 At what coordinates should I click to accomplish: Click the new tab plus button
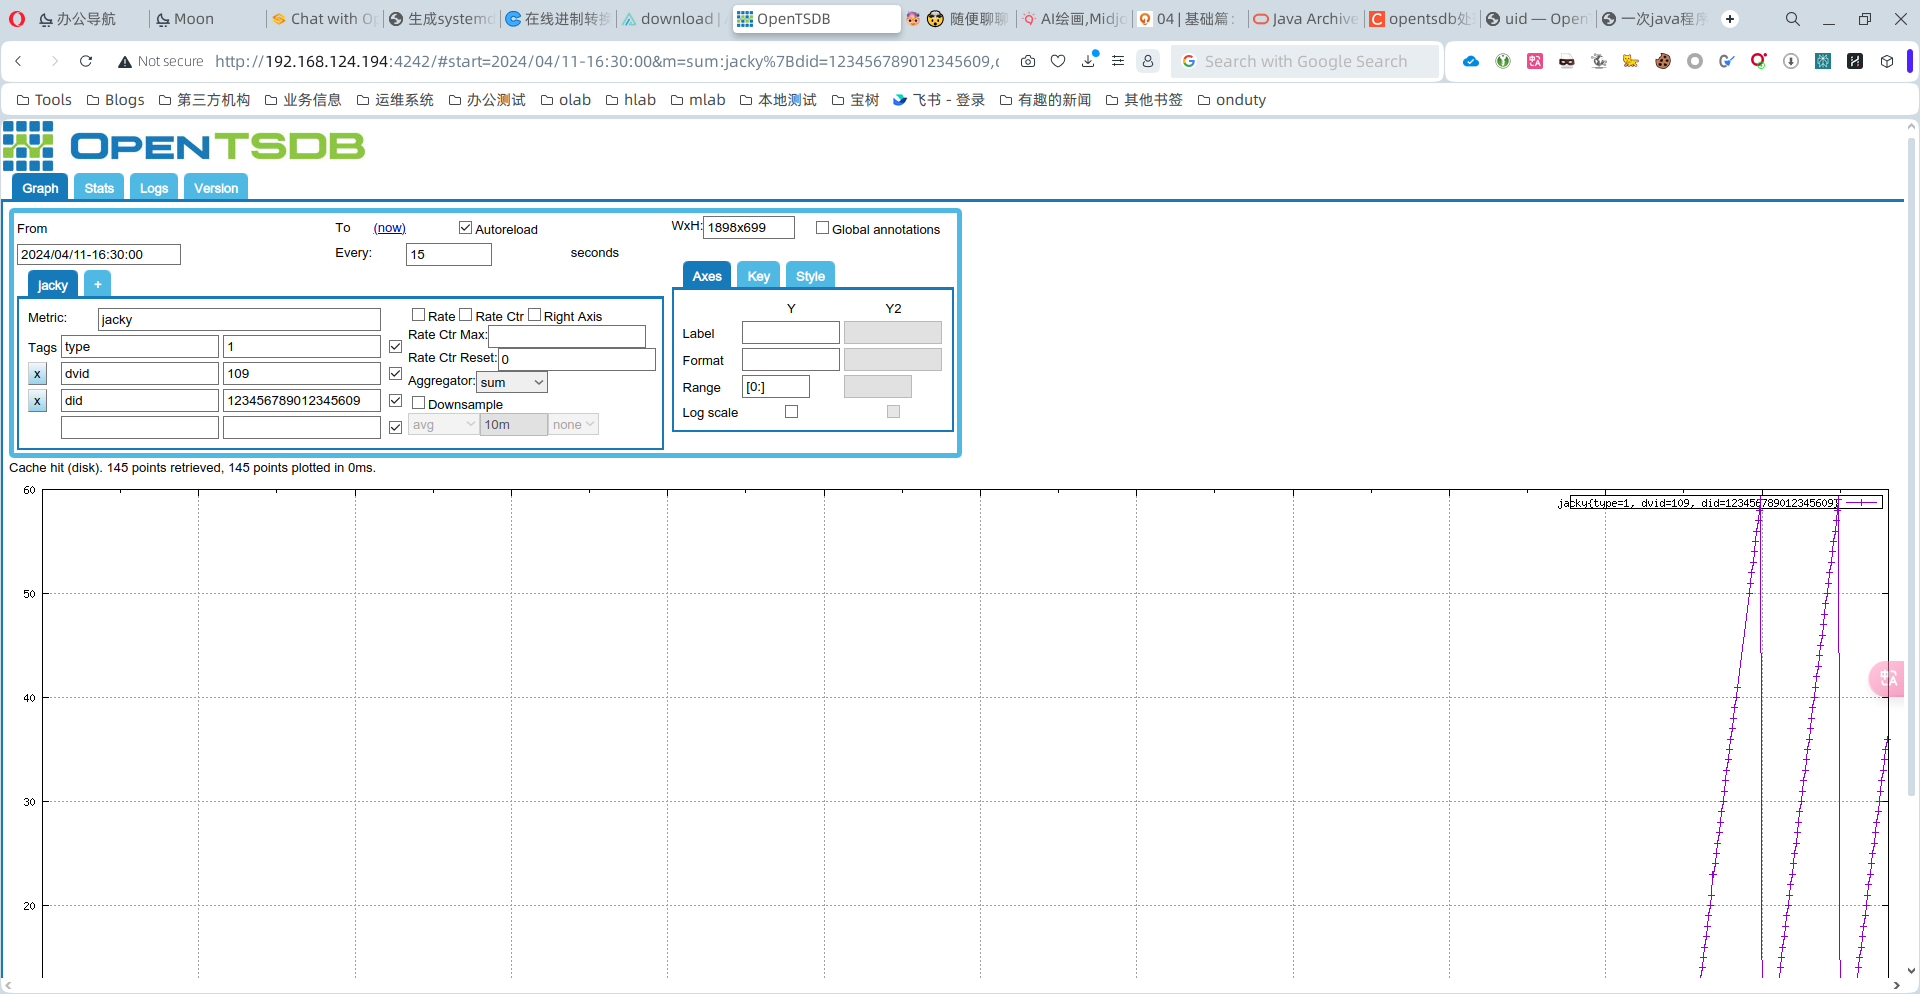coord(1730,19)
